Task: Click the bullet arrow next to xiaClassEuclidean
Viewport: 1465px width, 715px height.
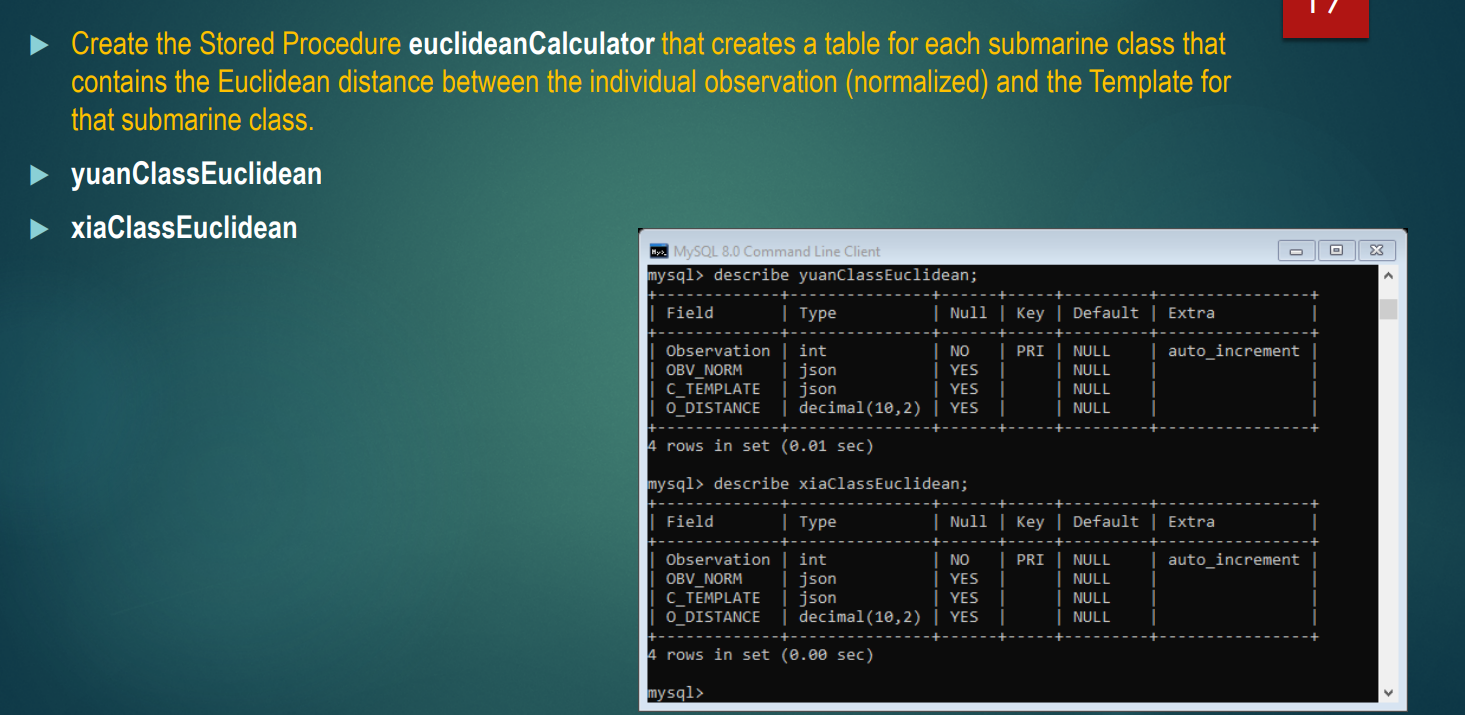Action: pos(37,228)
